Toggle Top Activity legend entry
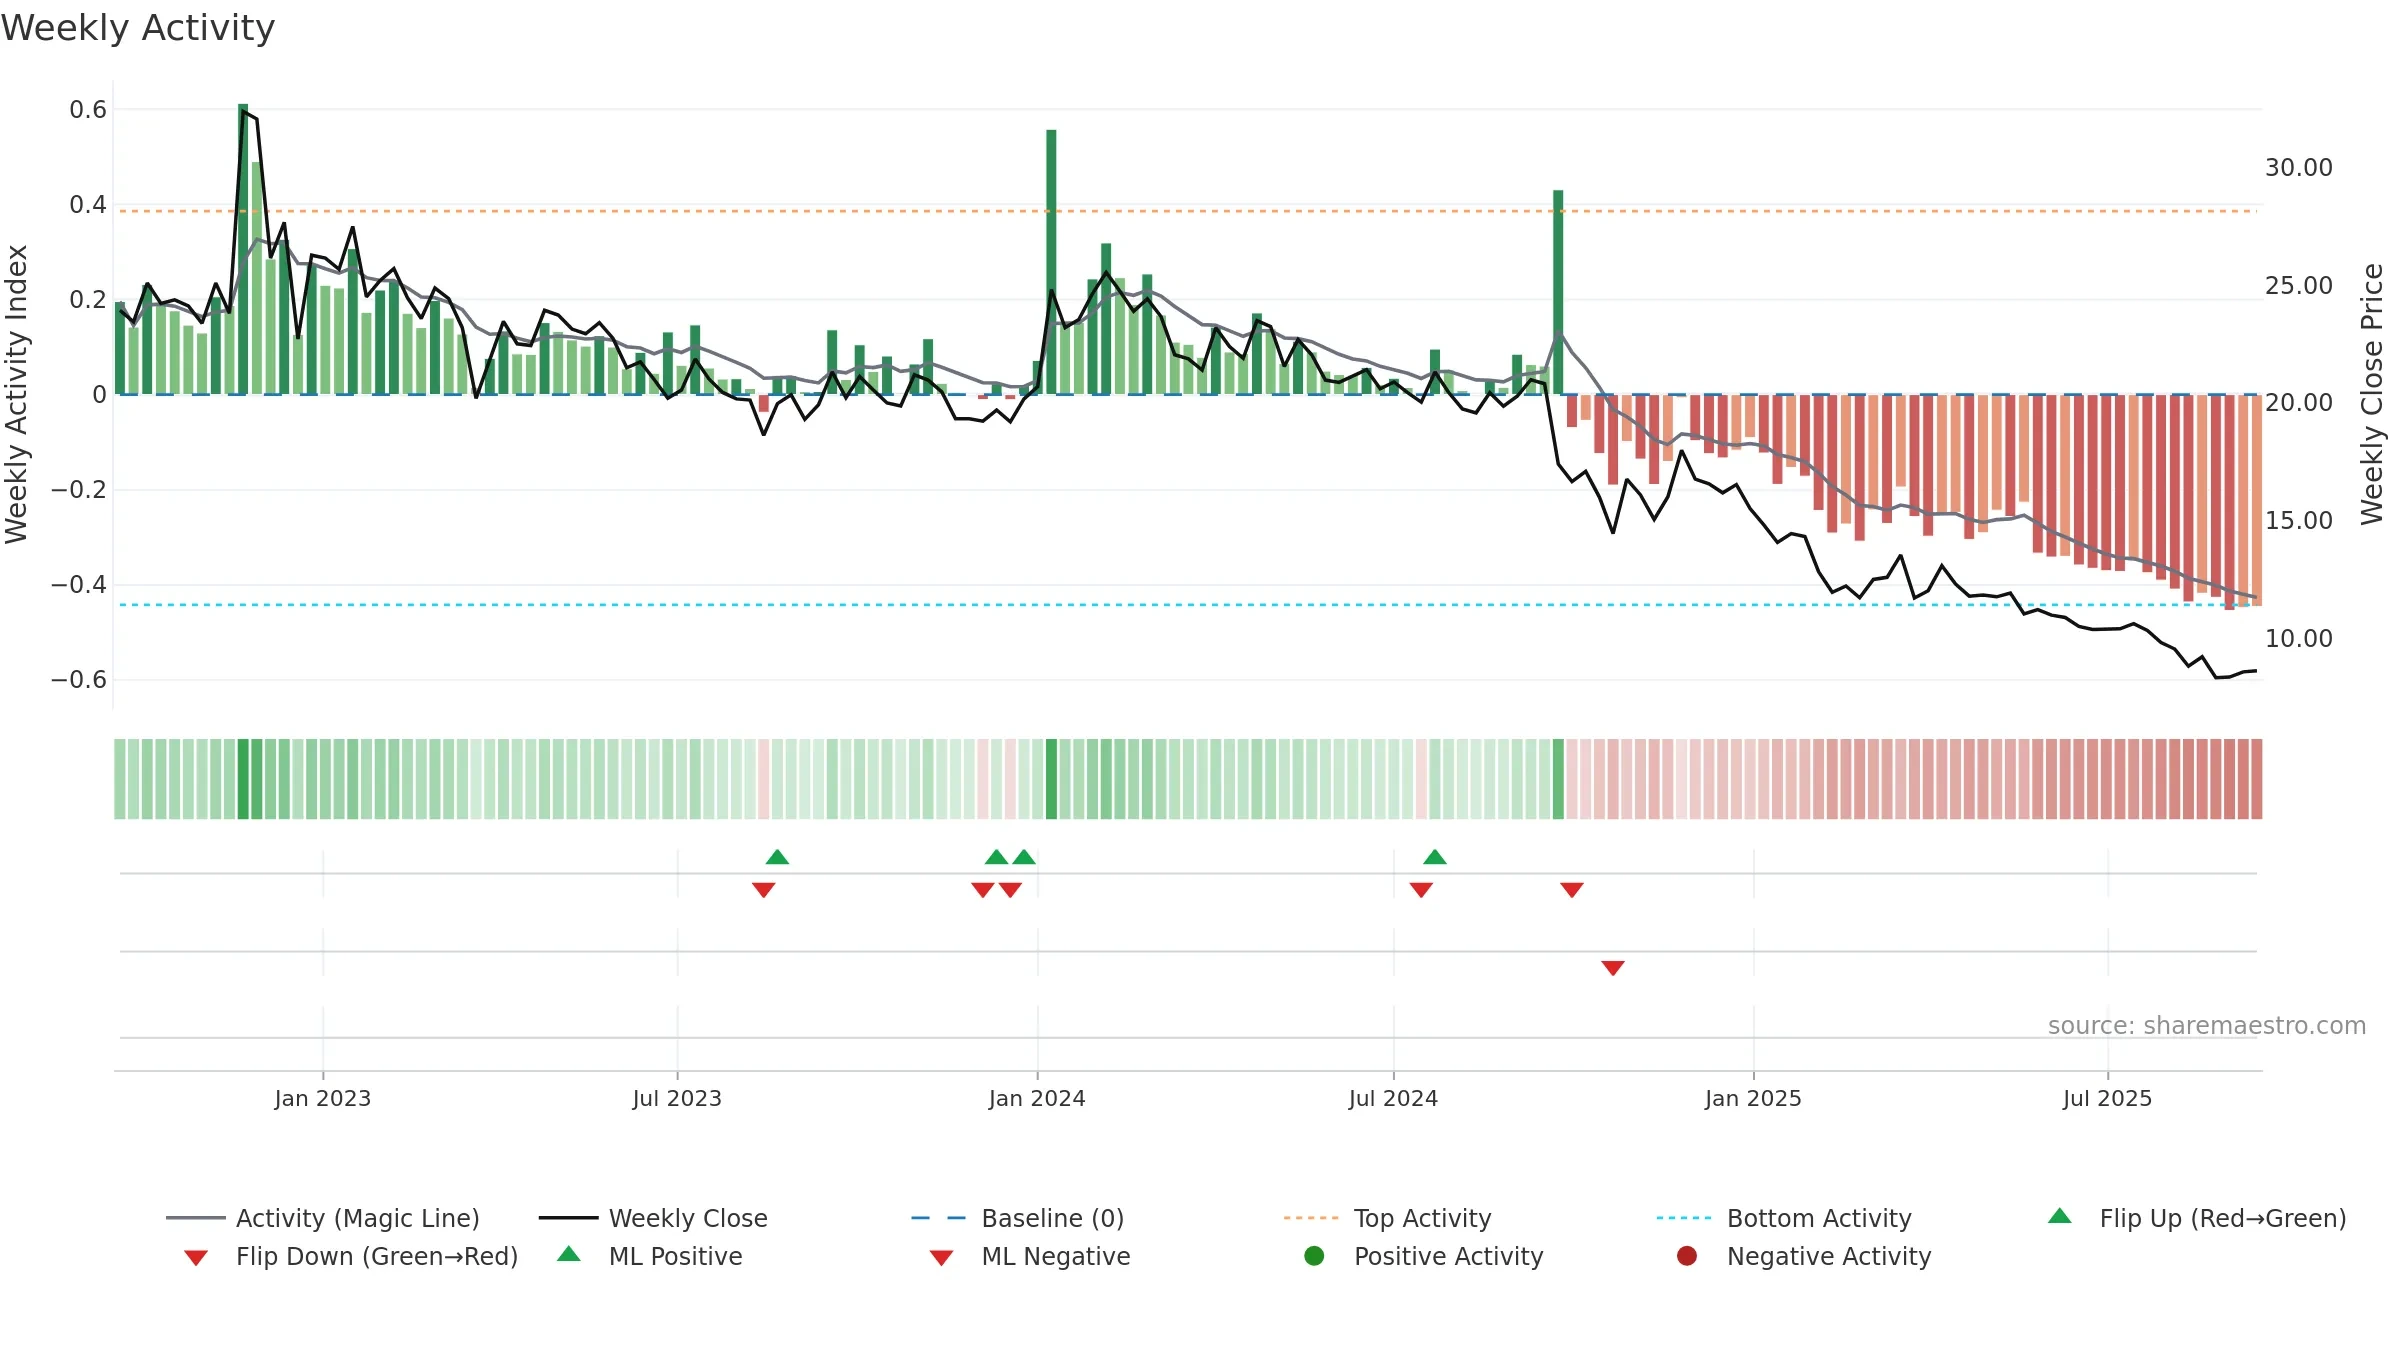2400x1350 pixels. [1387, 1218]
